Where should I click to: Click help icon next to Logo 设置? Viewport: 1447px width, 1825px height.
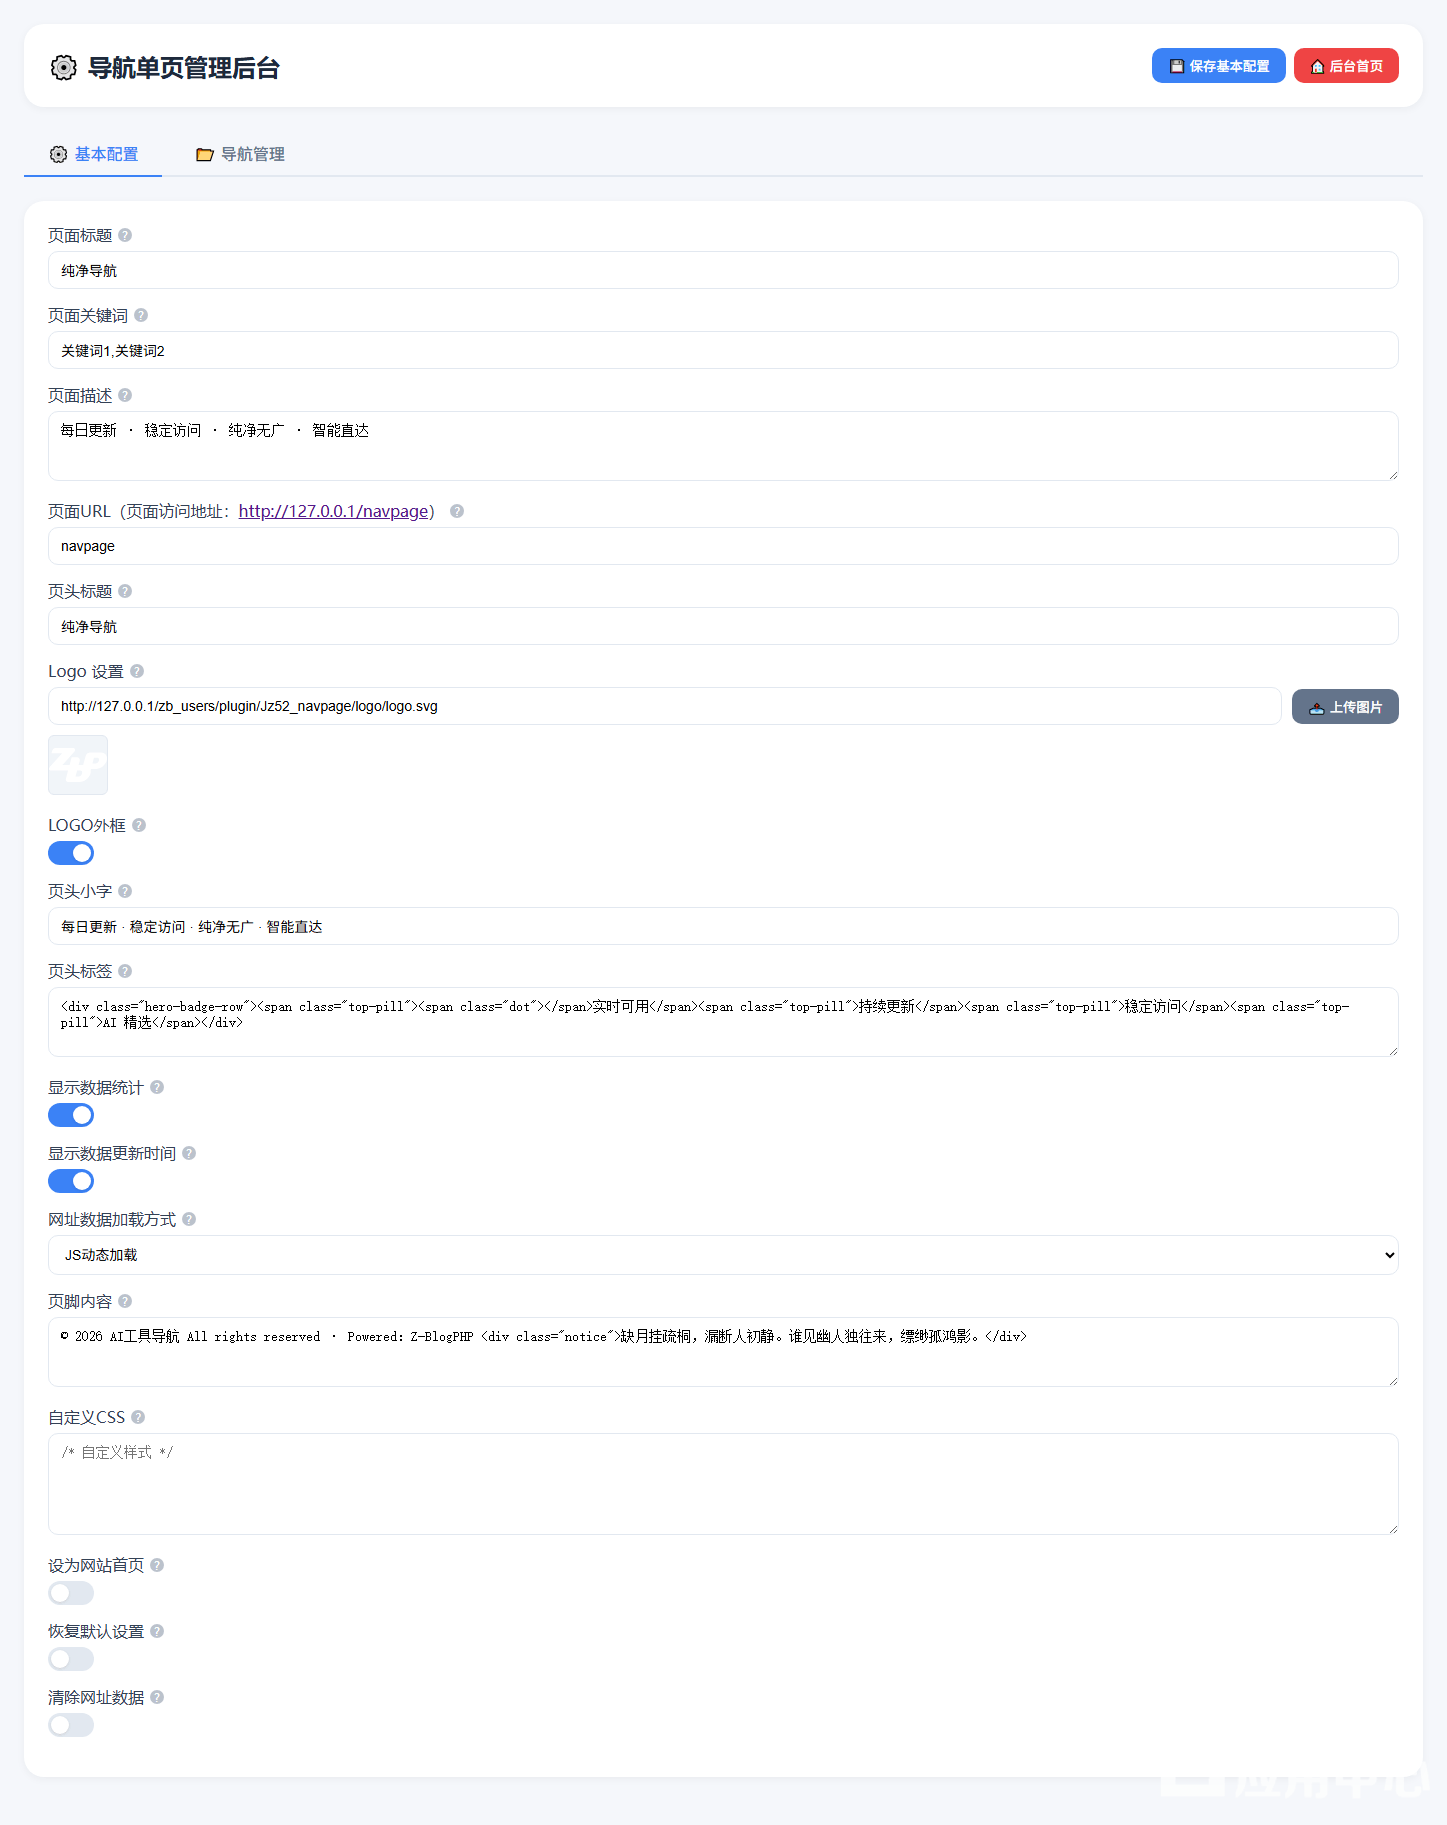point(137,671)
